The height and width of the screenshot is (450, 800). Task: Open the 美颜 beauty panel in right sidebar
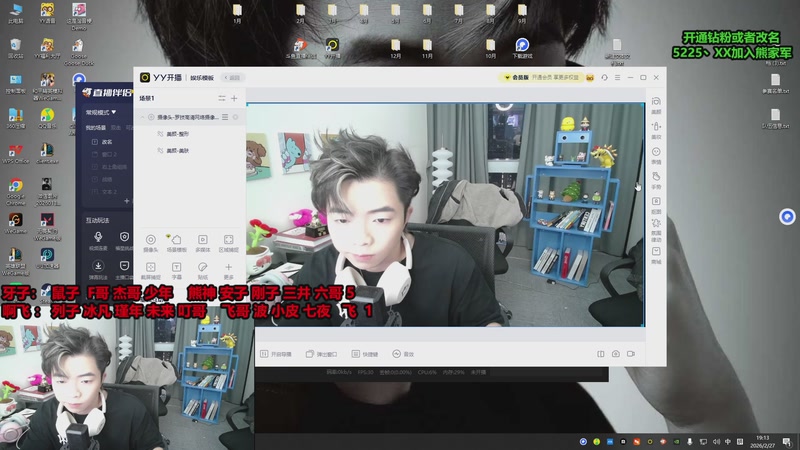pos(656,103)
